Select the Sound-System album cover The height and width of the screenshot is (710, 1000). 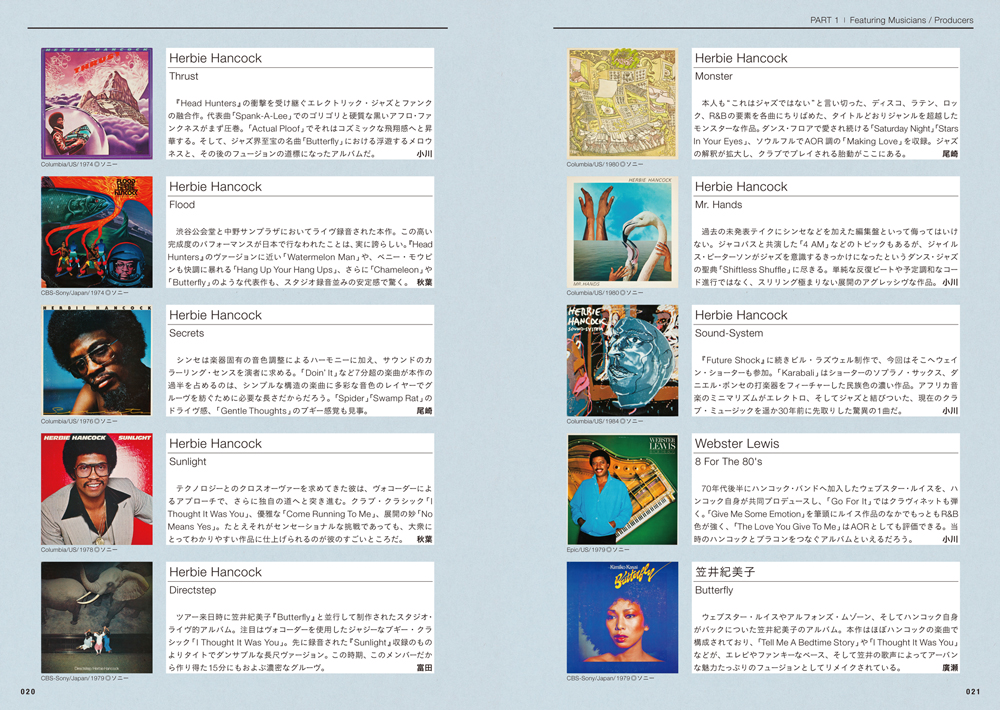point(622,360)
